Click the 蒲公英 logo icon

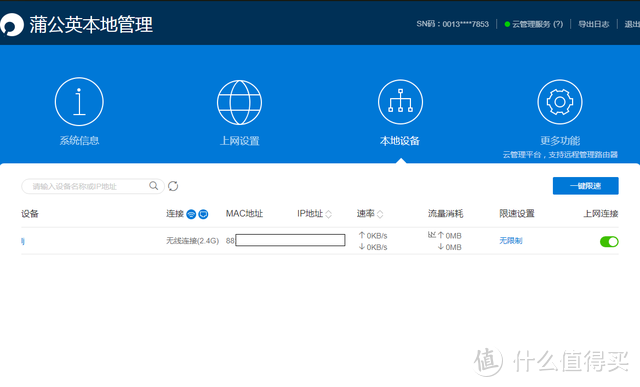pyautogui.click(x=11, y=24)
